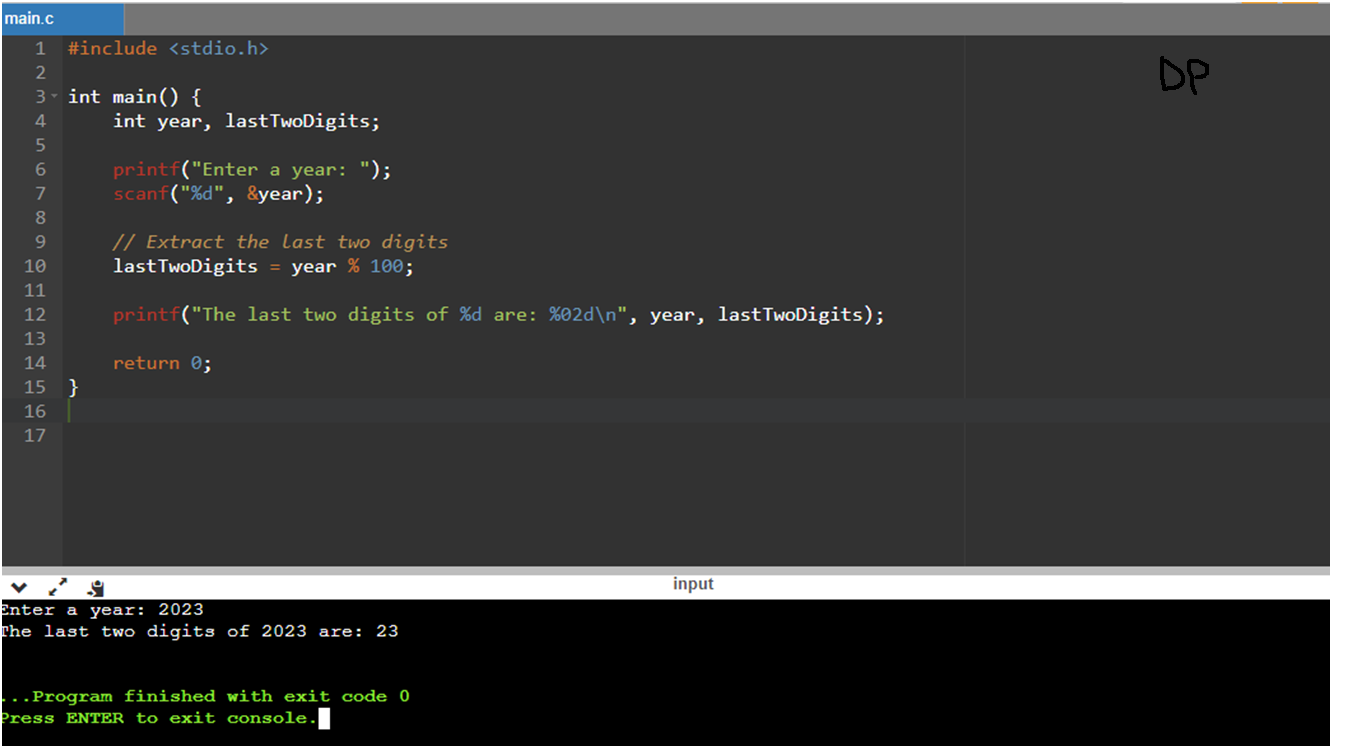Click line number 10 in gutter
Screen dimensions: 1346x748
click(x=35, y=266)
